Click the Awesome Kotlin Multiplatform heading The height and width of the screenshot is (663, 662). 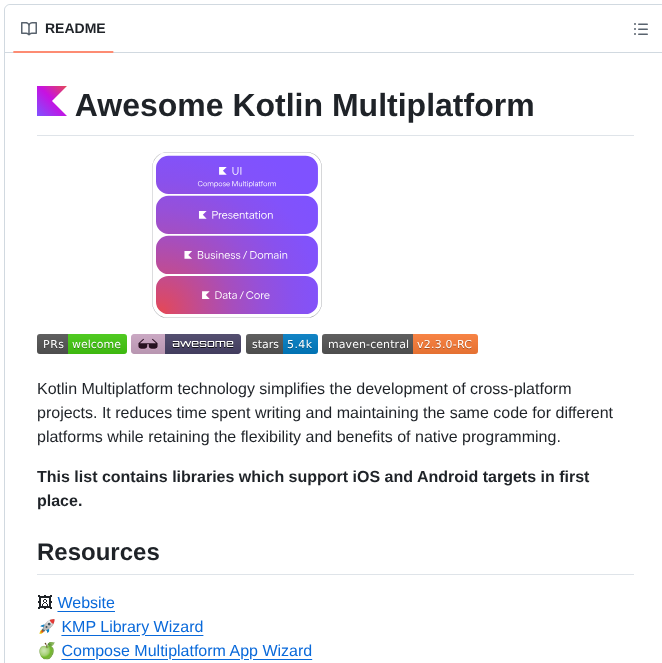(304, 105)
